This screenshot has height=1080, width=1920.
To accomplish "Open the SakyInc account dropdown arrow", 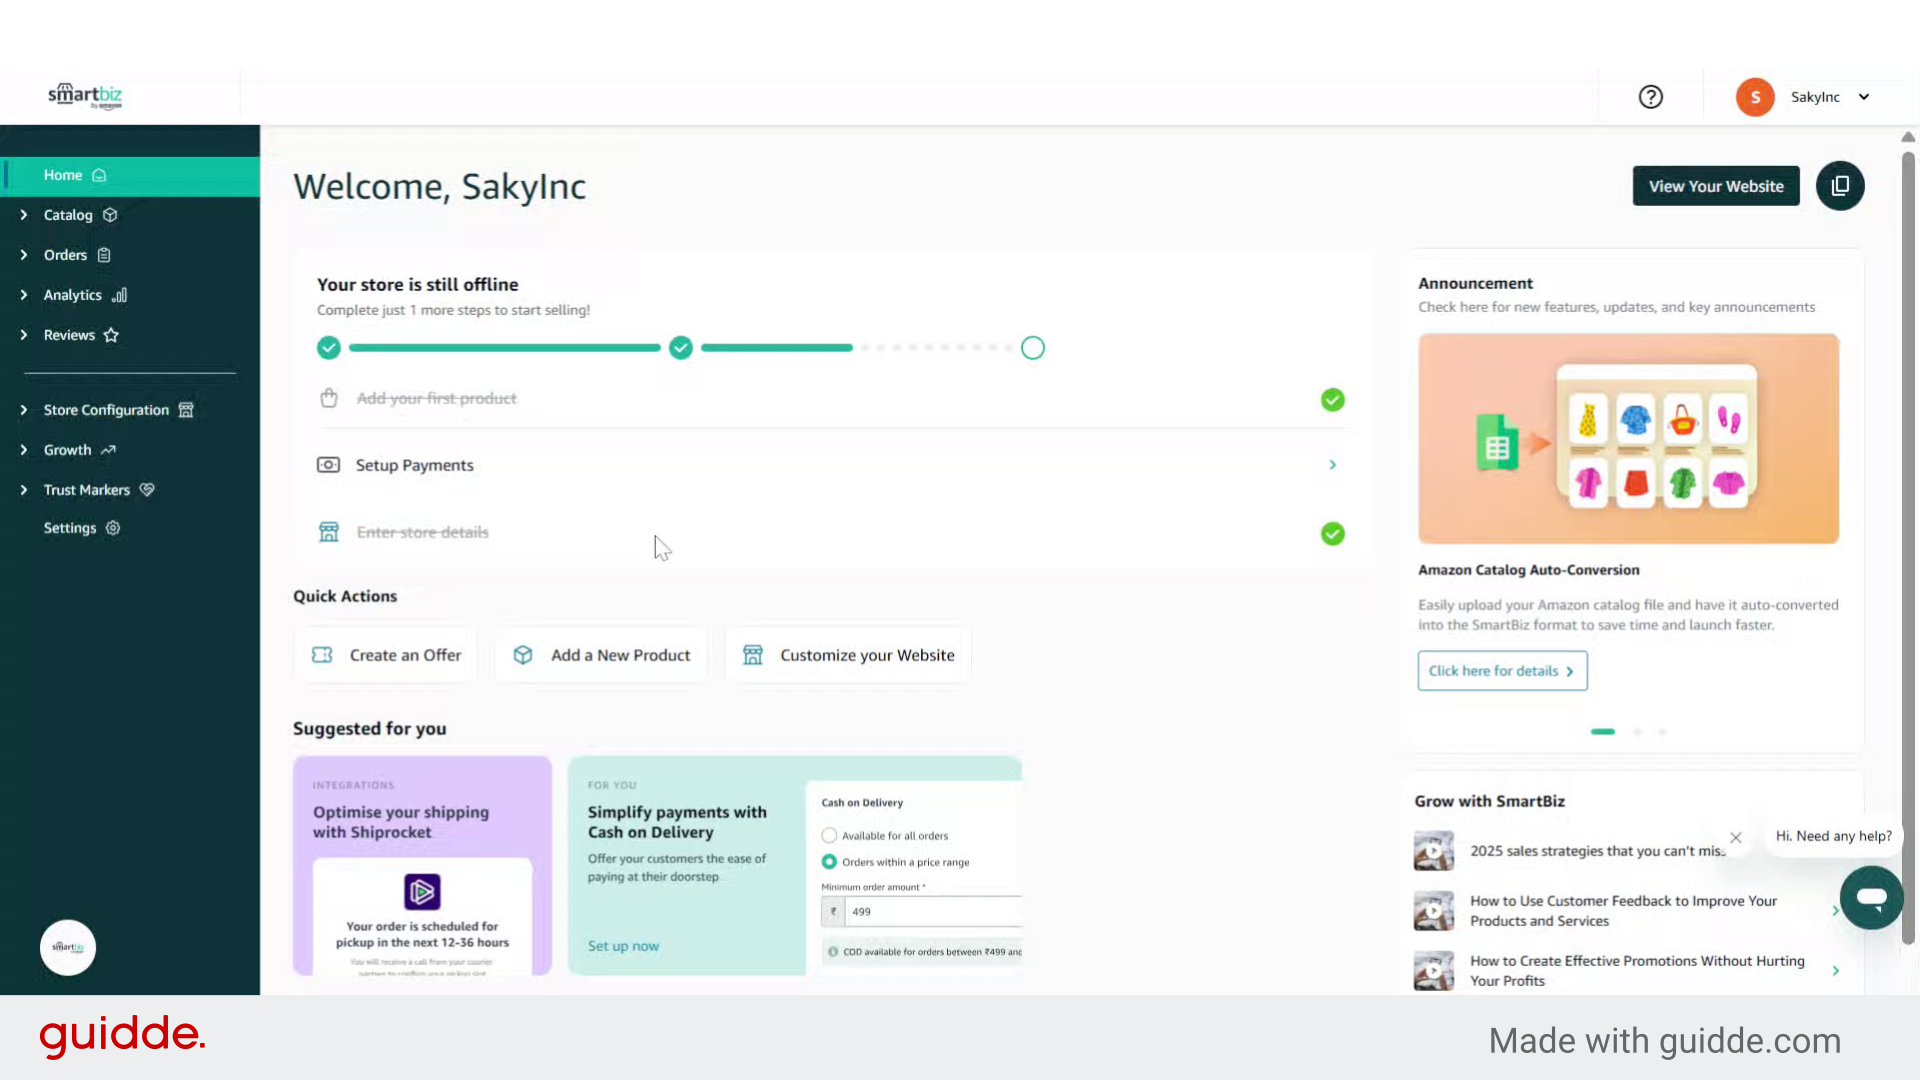I will pyautogui.click(x=1864, y=97).
